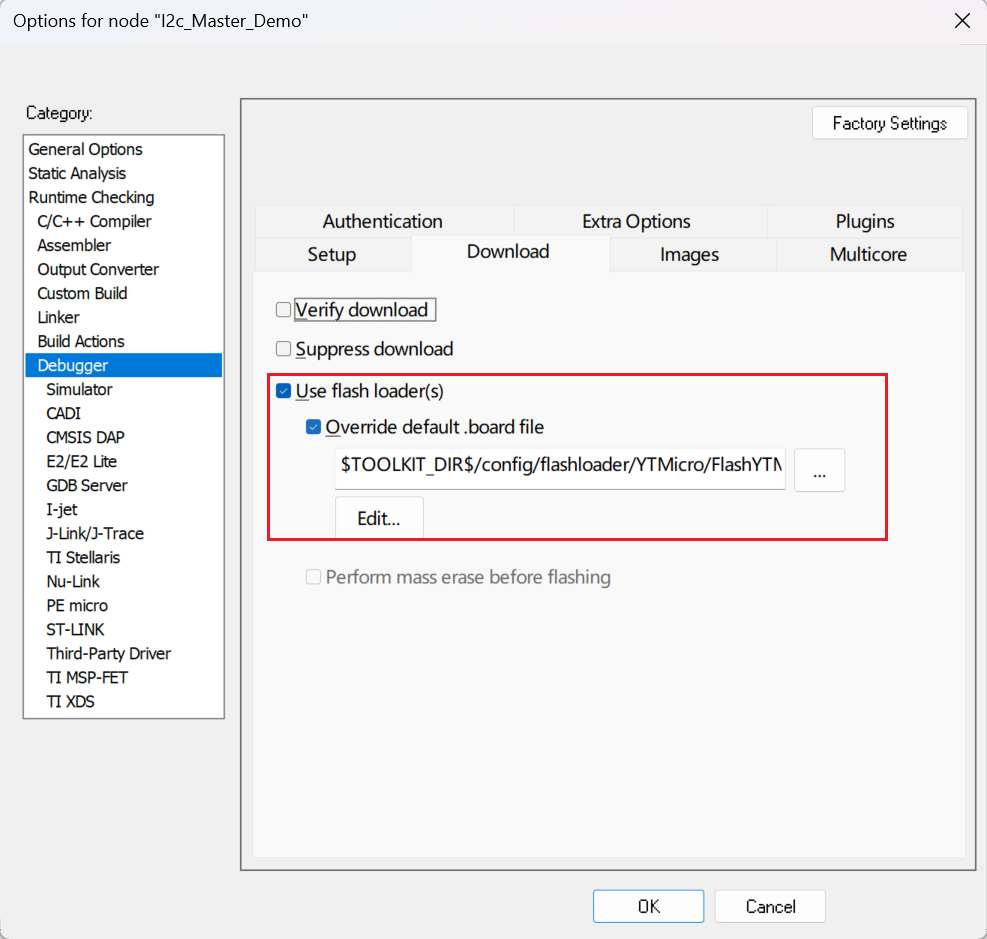Click the .board file path field
Screen dimensions: 987x939
(560, 466)
